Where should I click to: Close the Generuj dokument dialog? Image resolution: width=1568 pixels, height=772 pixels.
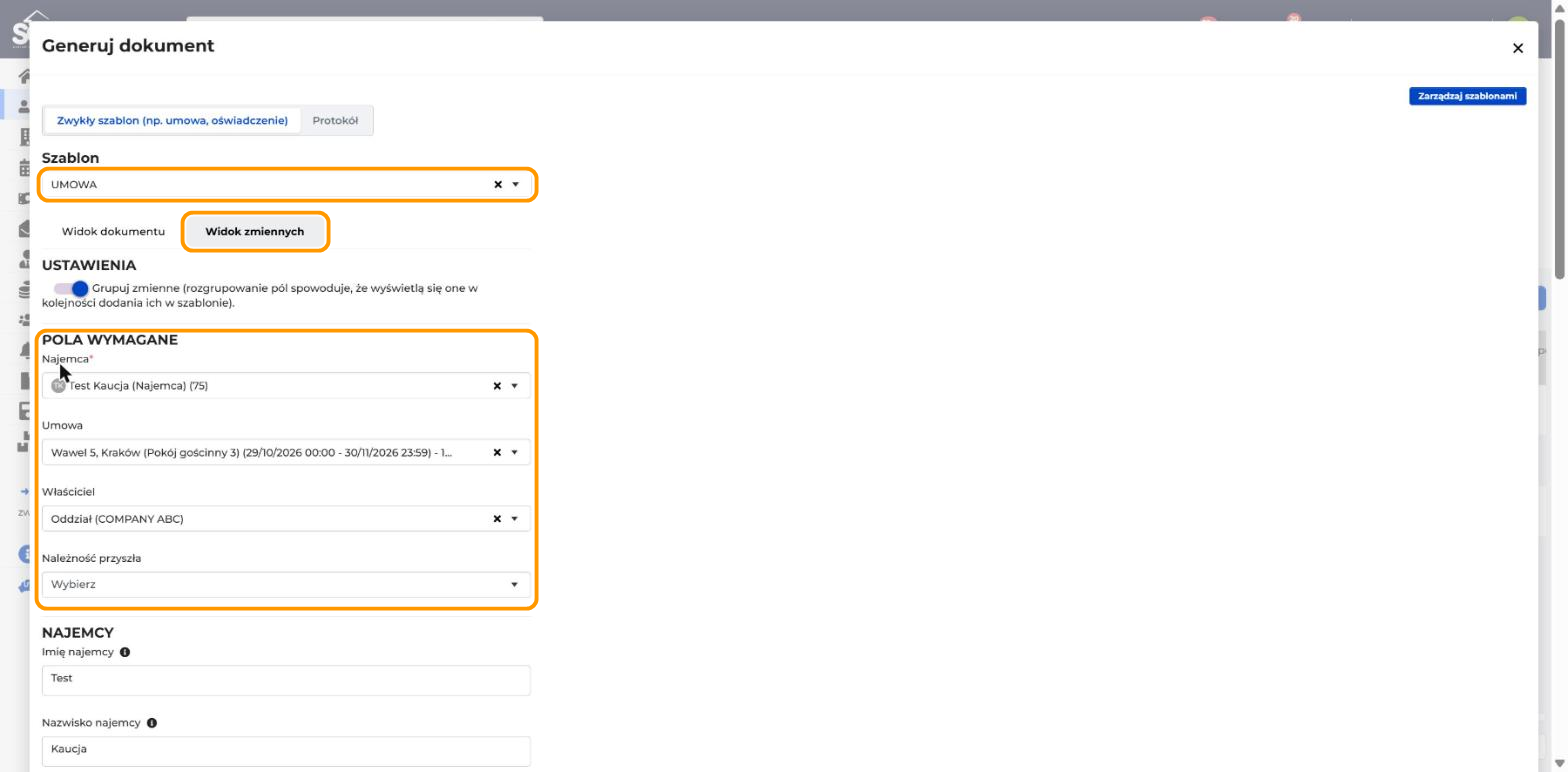click(x=1517, y=48)
